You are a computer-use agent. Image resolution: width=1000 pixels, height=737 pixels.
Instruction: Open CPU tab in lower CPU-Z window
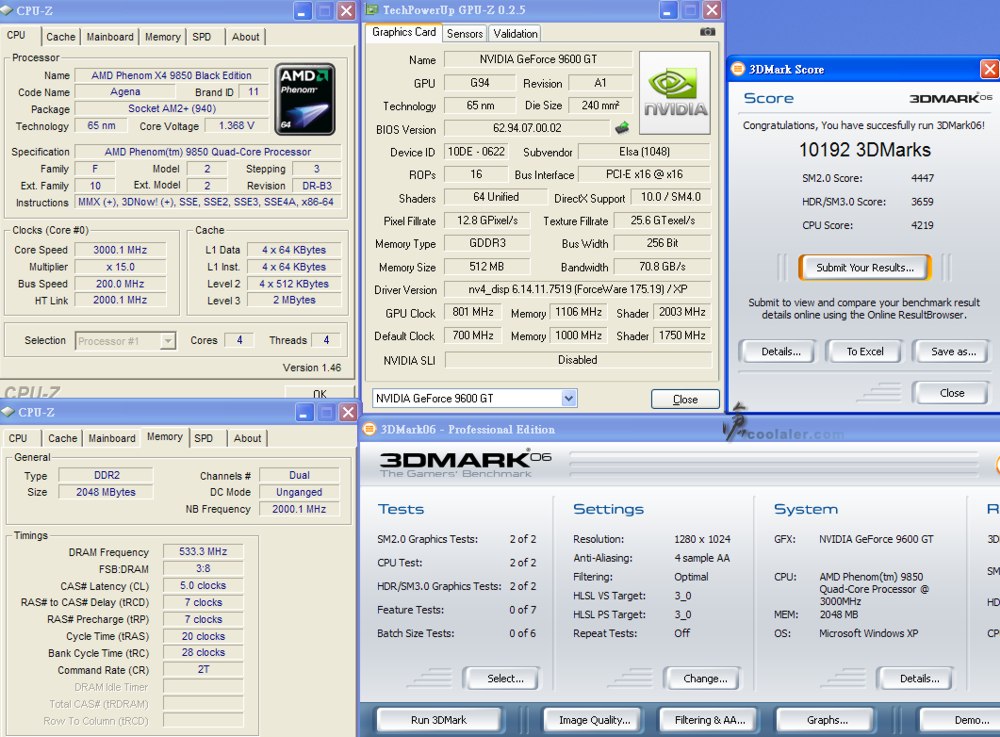[18, 438]
